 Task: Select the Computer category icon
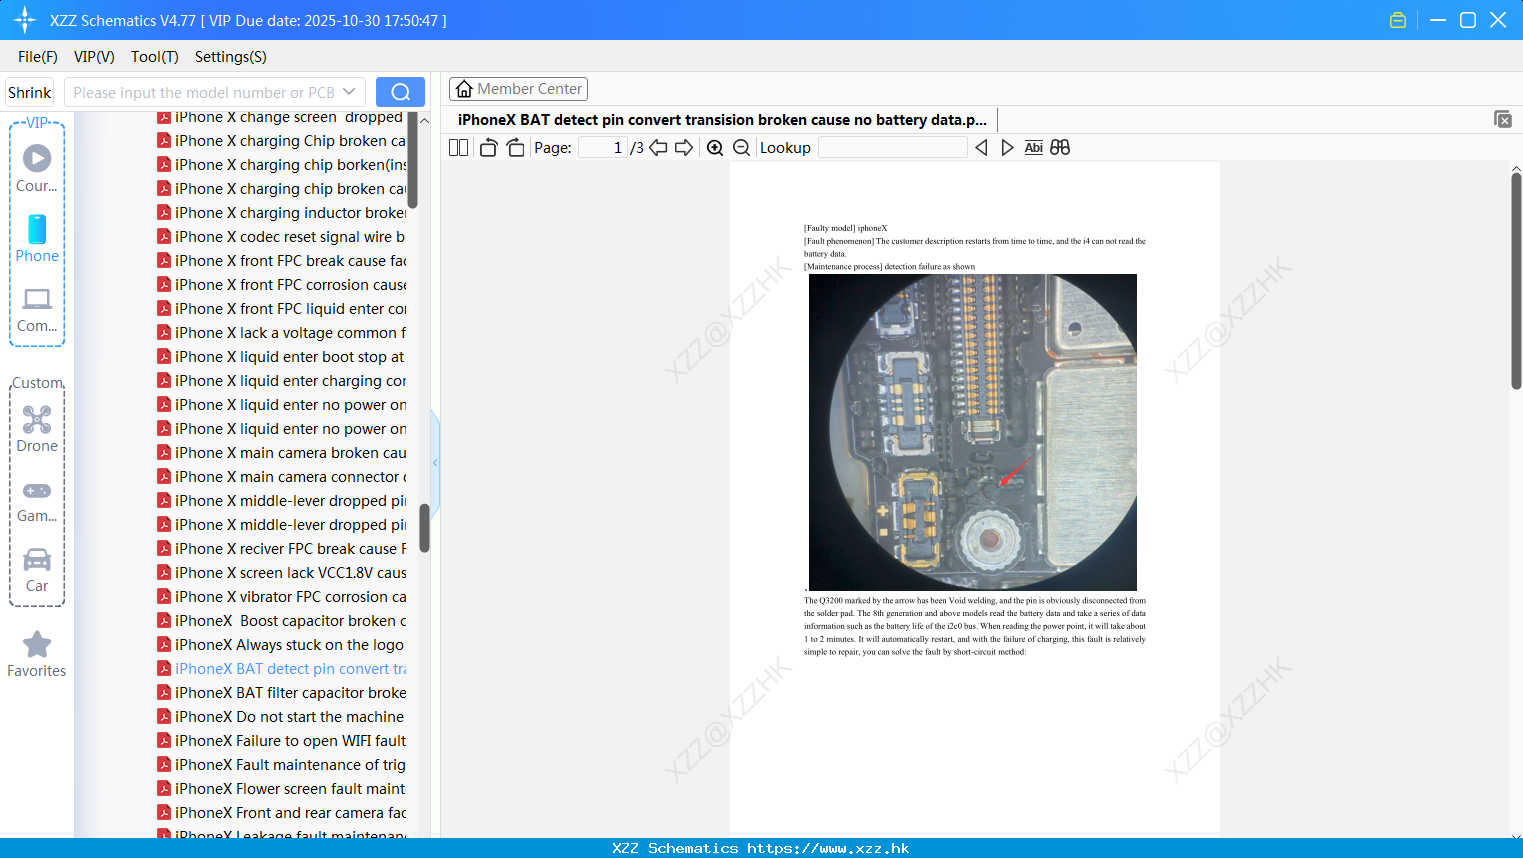[37, 310]
